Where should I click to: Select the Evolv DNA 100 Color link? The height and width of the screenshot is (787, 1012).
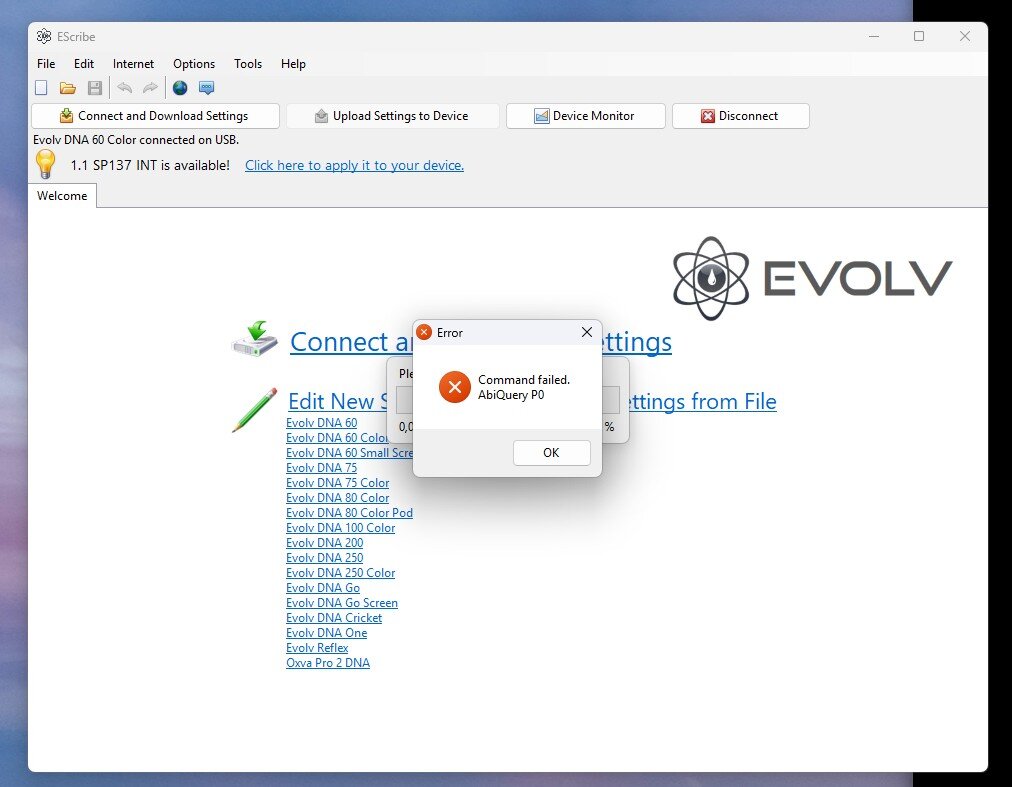[x=340, y=527]
